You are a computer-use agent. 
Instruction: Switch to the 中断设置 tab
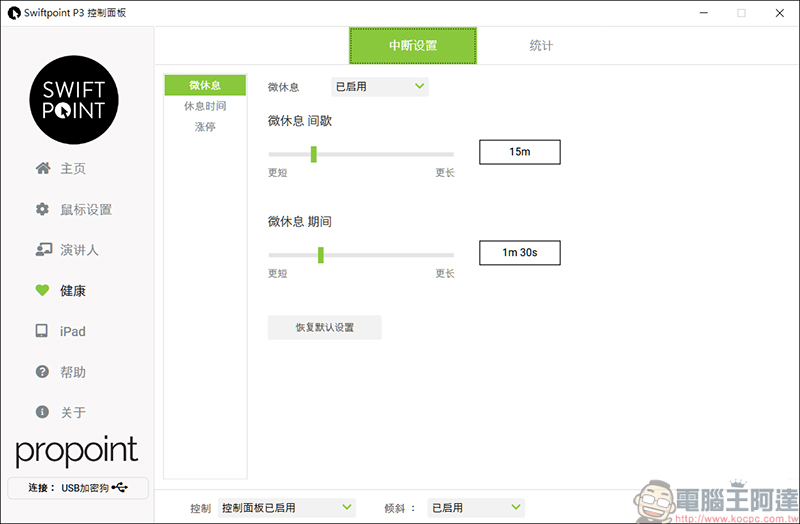[x=413, y=45]
